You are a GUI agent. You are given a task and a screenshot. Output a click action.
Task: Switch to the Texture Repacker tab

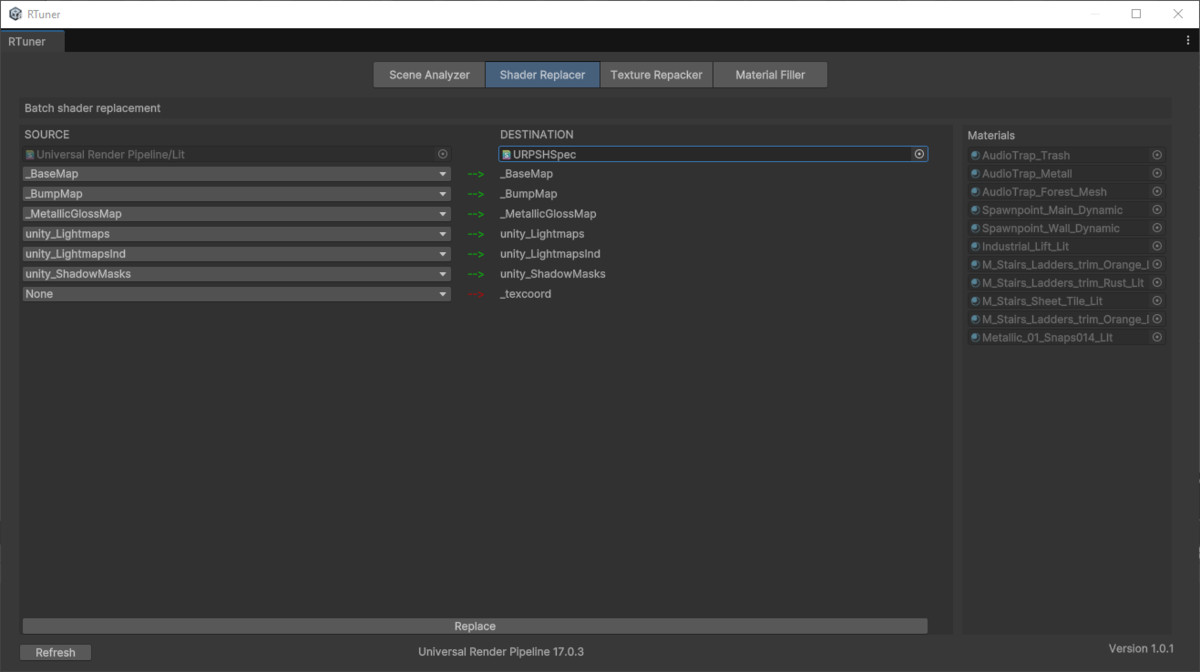[656, 74]
